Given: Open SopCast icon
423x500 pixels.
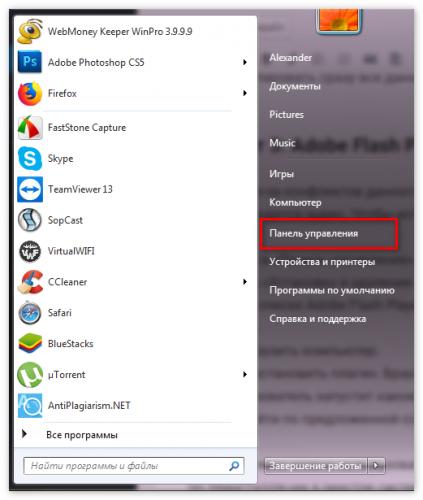Looking at the screenshot, I should [x=30, y=220].
